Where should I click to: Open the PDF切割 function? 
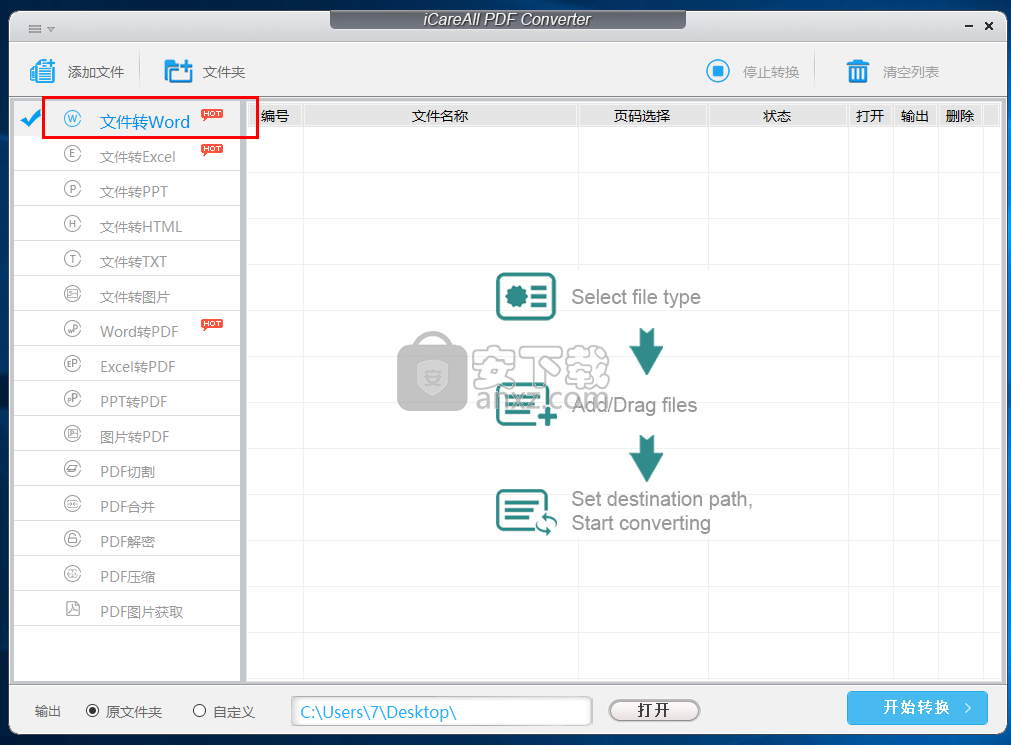click(127, 469)
